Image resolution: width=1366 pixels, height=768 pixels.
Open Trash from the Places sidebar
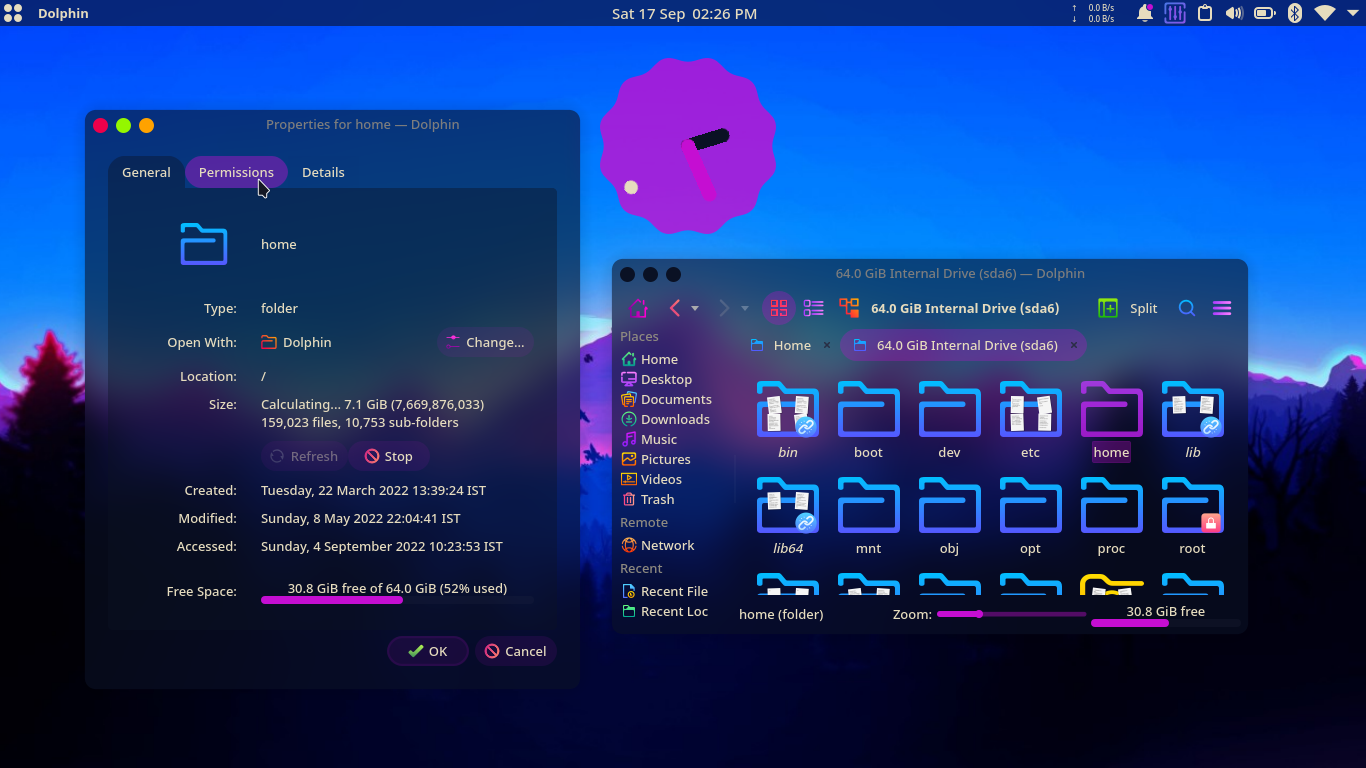pos(655,499)
